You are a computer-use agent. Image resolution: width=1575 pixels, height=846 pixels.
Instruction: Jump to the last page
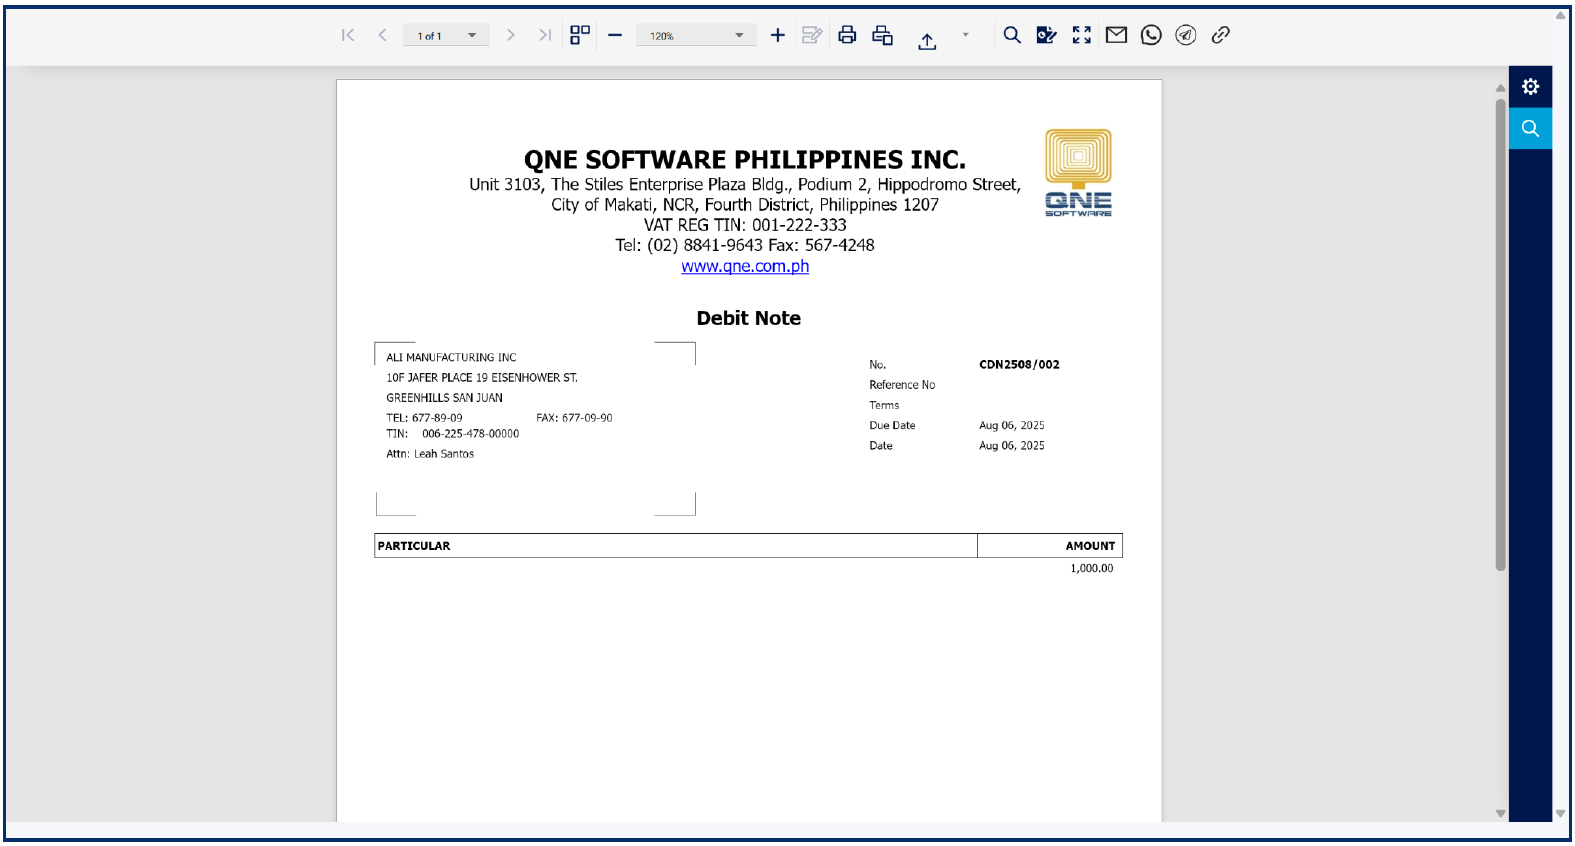(545, 35)
